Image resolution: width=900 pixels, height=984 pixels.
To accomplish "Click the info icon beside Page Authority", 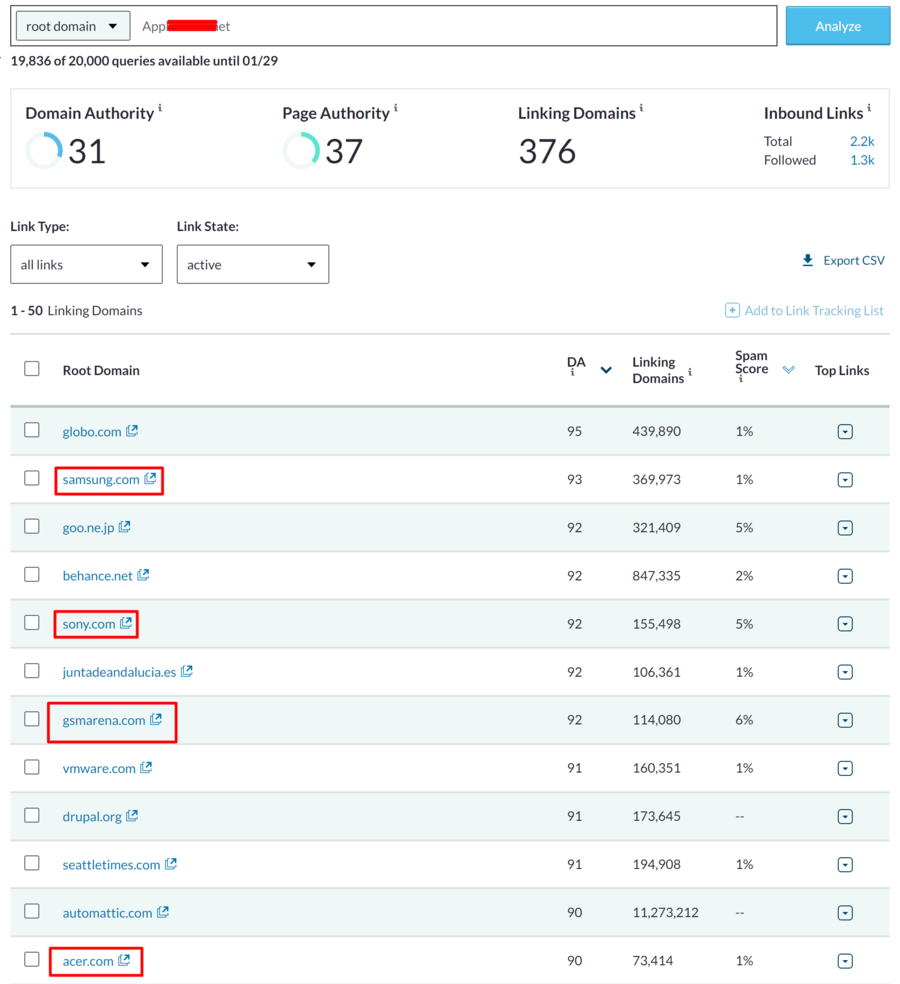I will [x=395, y=108].
